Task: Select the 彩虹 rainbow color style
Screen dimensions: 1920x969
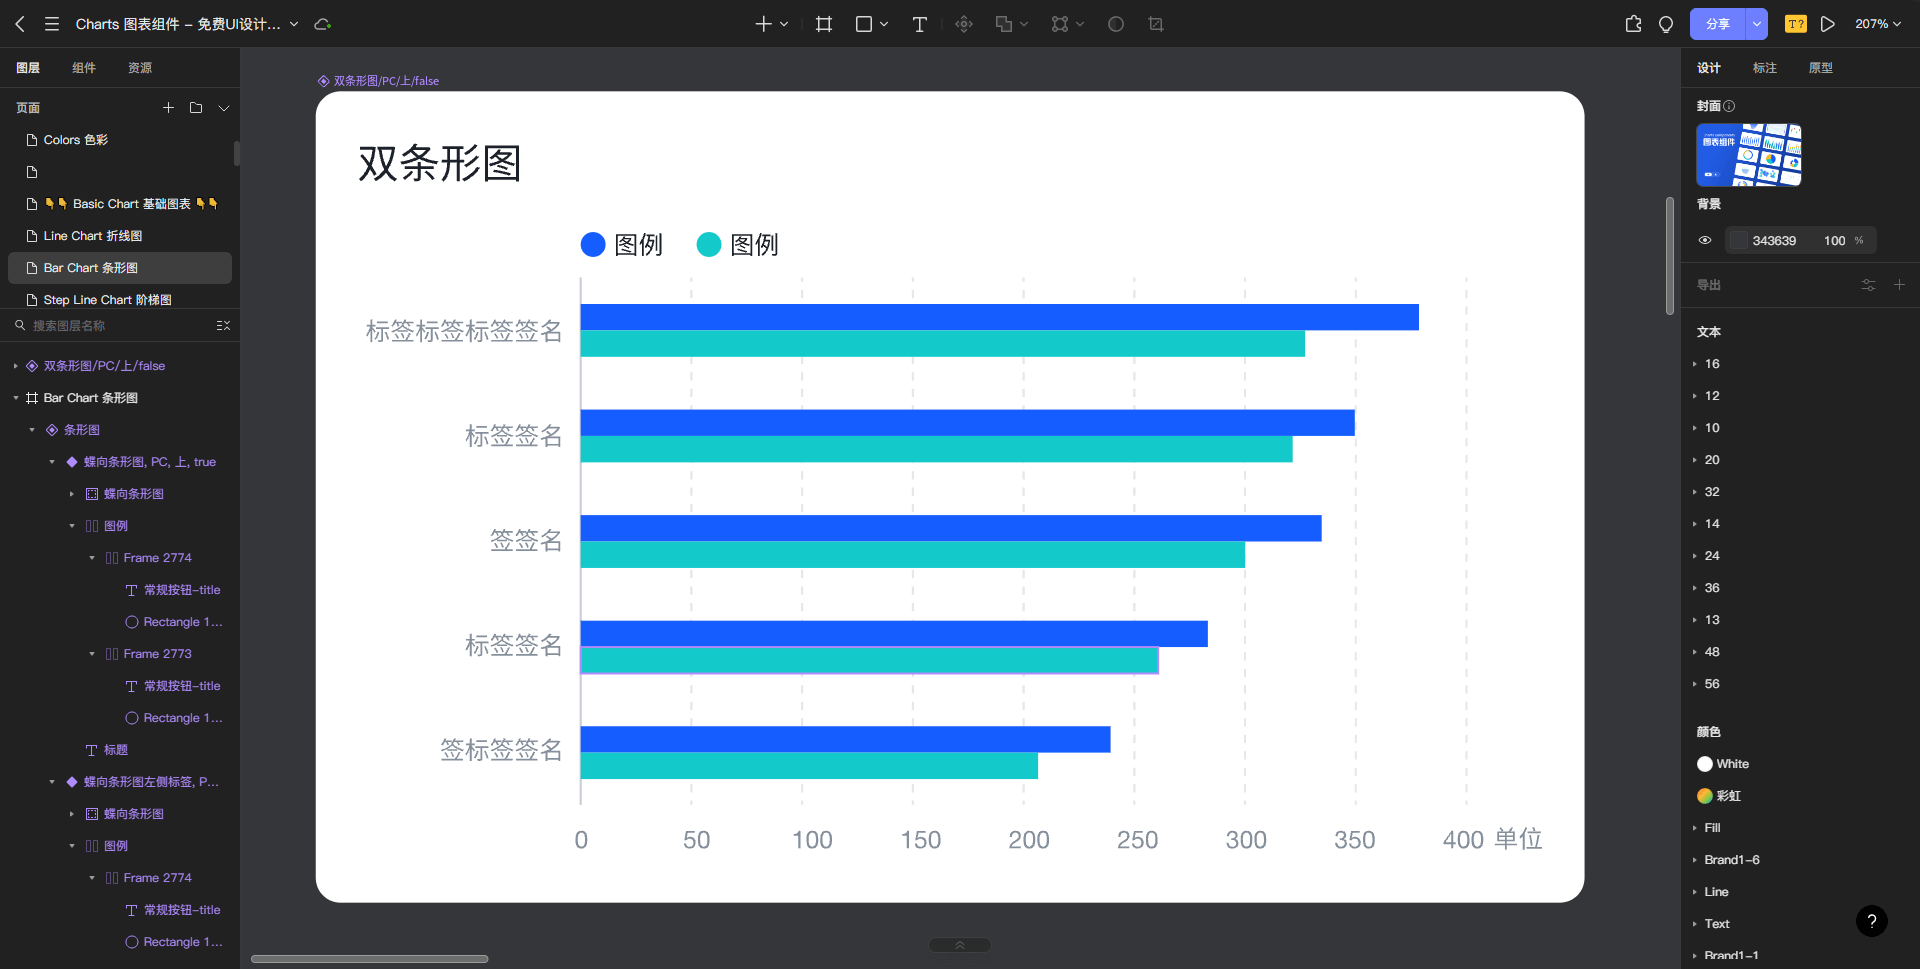Action: (x=1719, y=796)
